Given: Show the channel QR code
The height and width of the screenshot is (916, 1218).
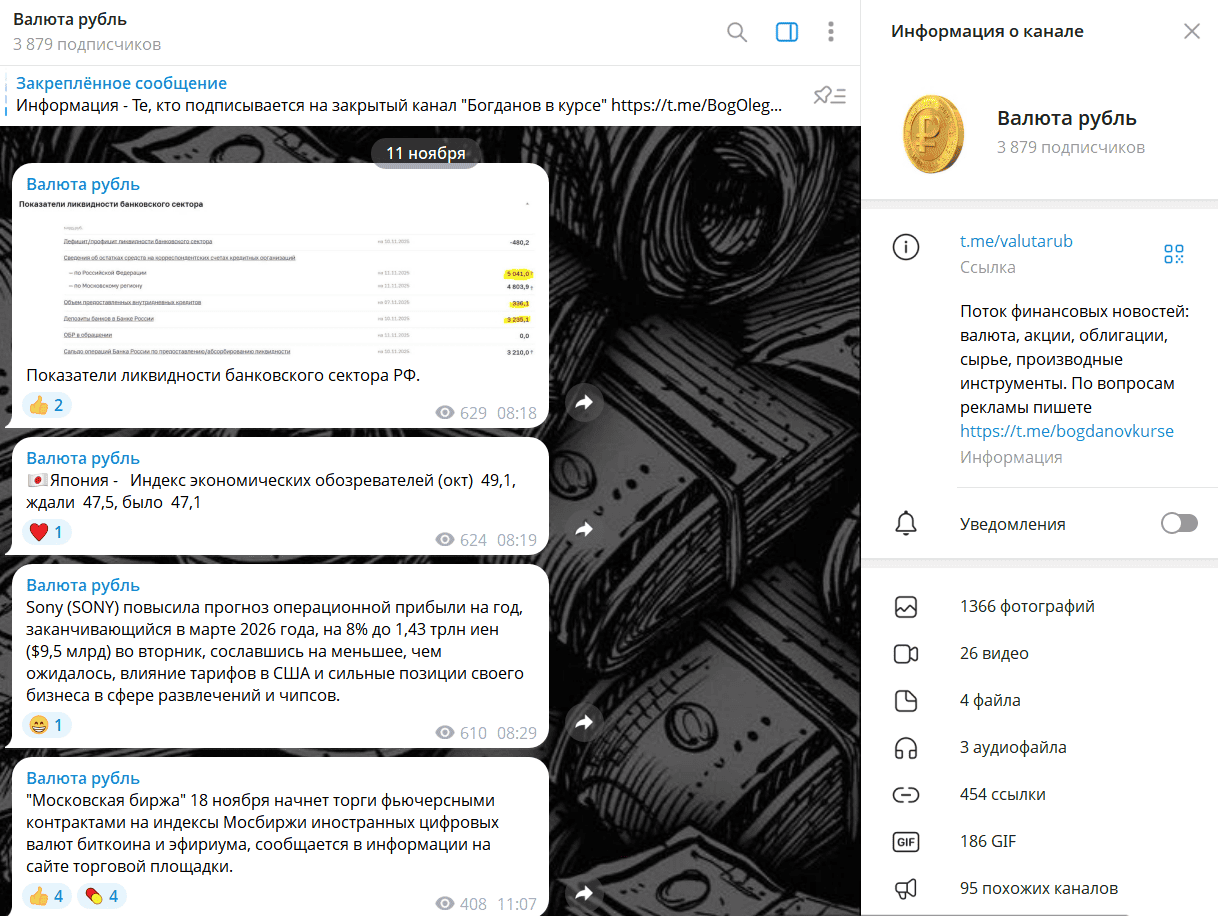Looking at the screenshot, I should (1174, 254).
